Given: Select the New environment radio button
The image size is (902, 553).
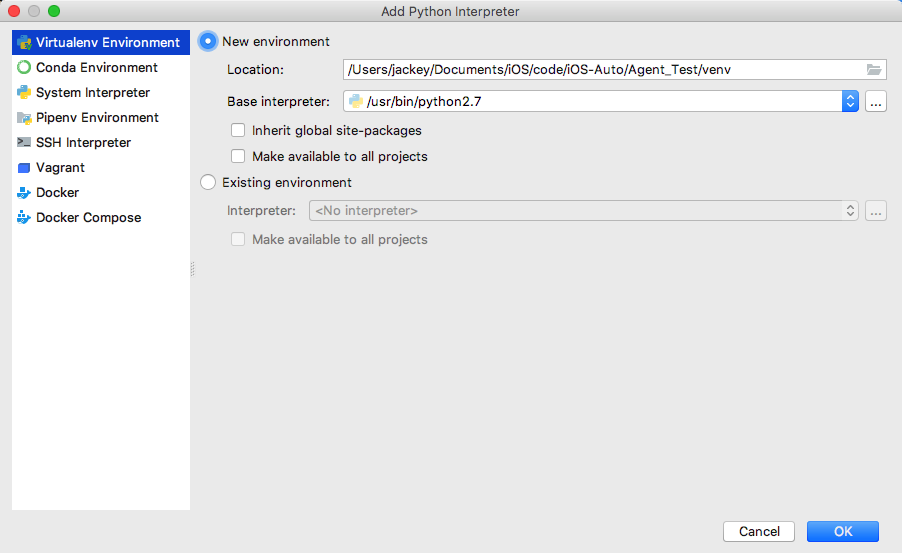Looking at the screenshot, I should [x=208, y=41].
